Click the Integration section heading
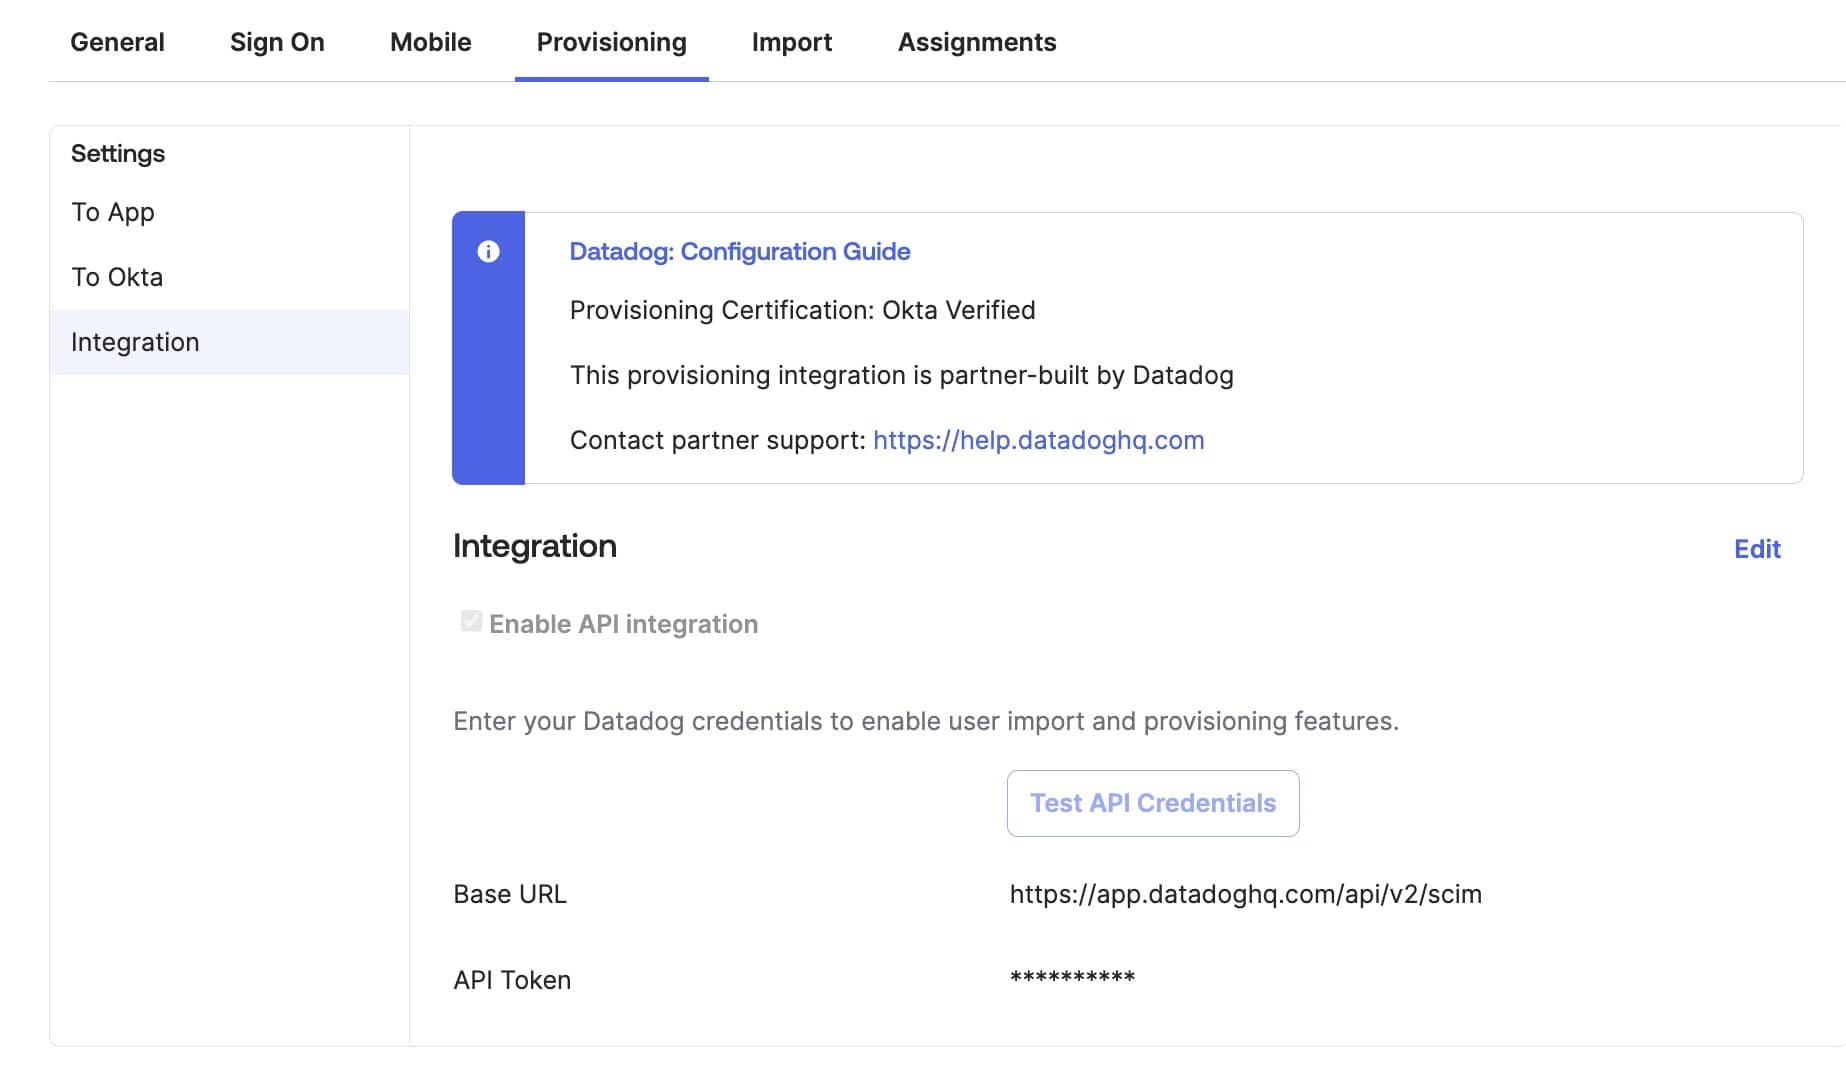 coord(535,546)
